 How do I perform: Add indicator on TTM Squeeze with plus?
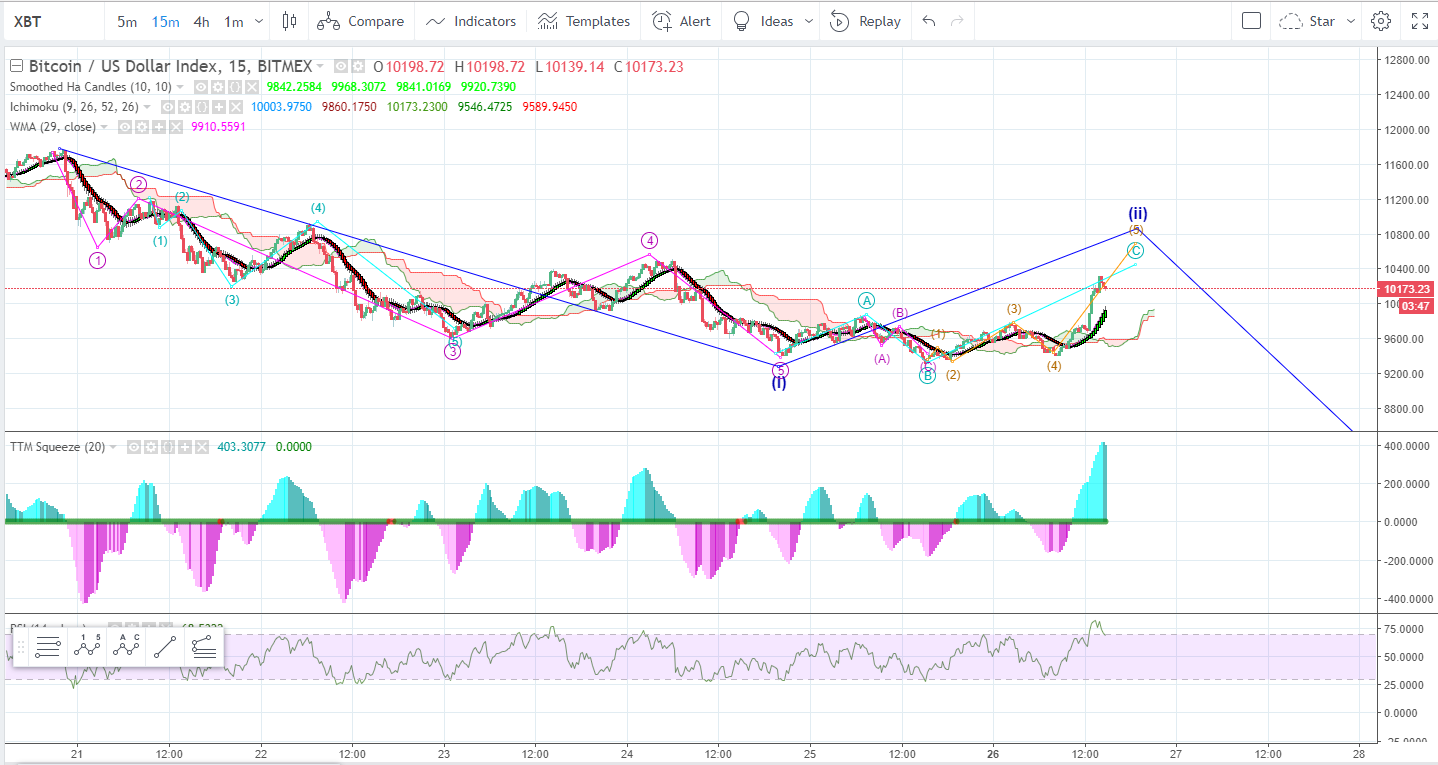(185, 447)
